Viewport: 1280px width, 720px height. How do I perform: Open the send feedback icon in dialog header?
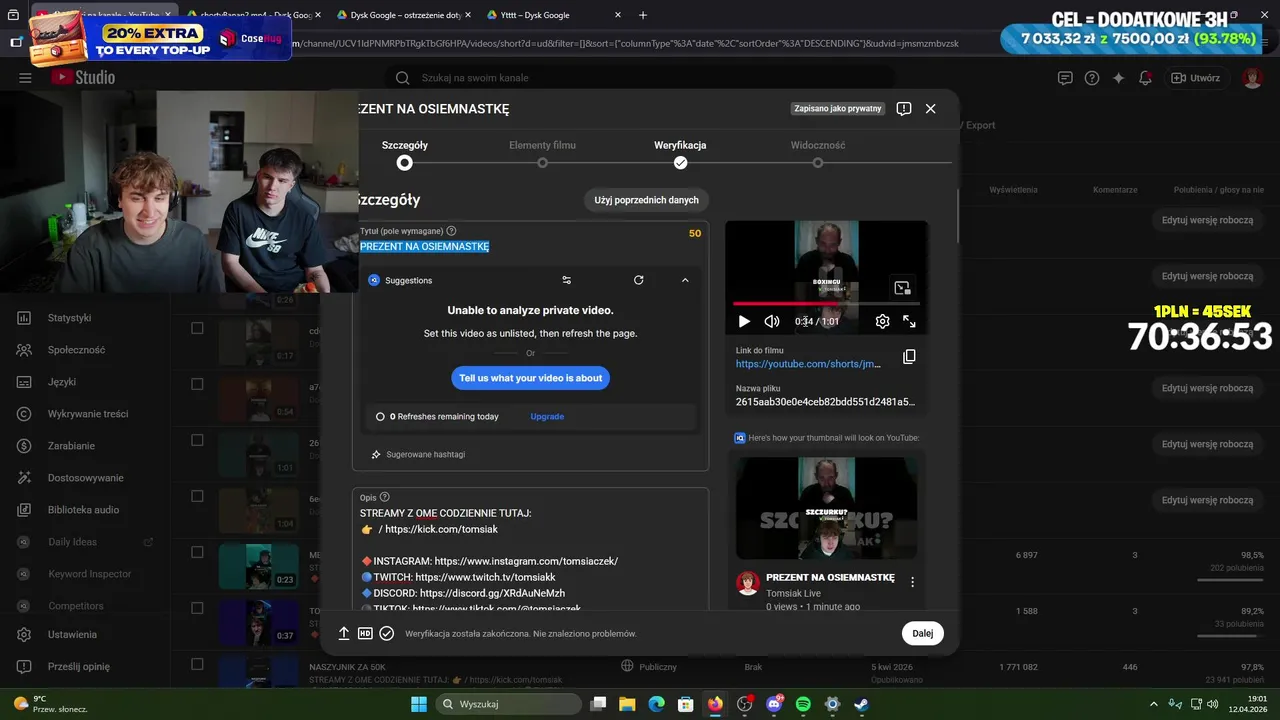904,109
